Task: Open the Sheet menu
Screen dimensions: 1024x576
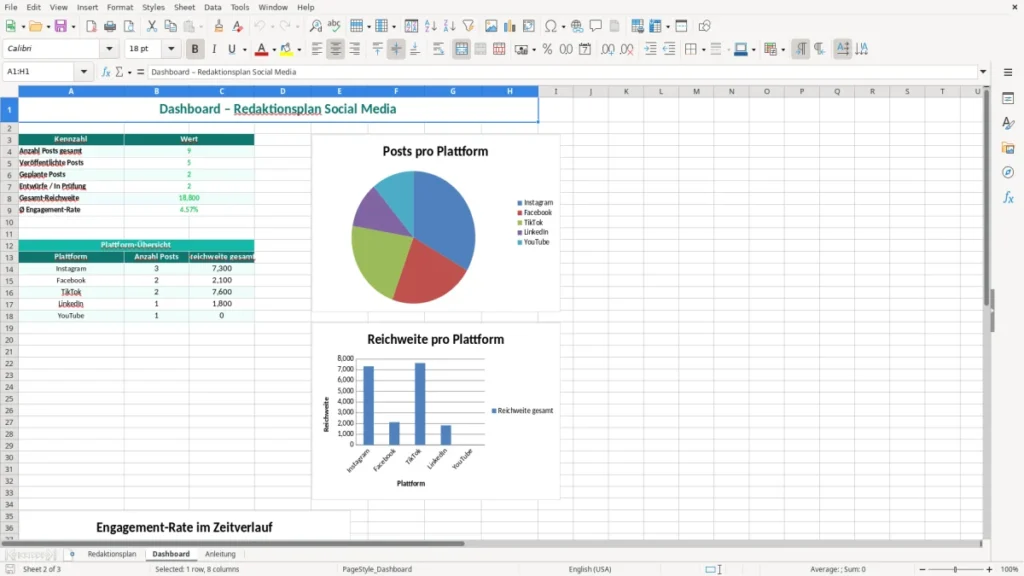Action: pyautogui.click(x=184, y=7)
